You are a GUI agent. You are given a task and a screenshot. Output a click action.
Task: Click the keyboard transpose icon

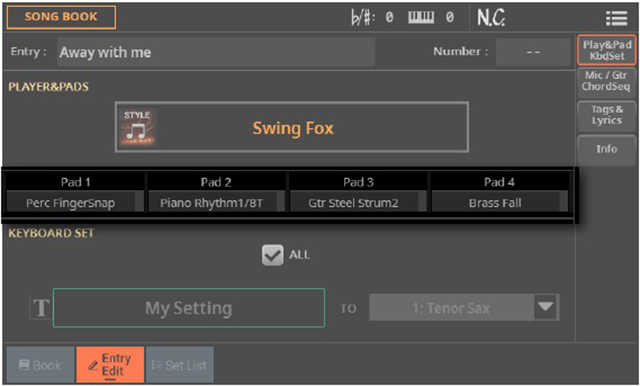click(421, 17)
